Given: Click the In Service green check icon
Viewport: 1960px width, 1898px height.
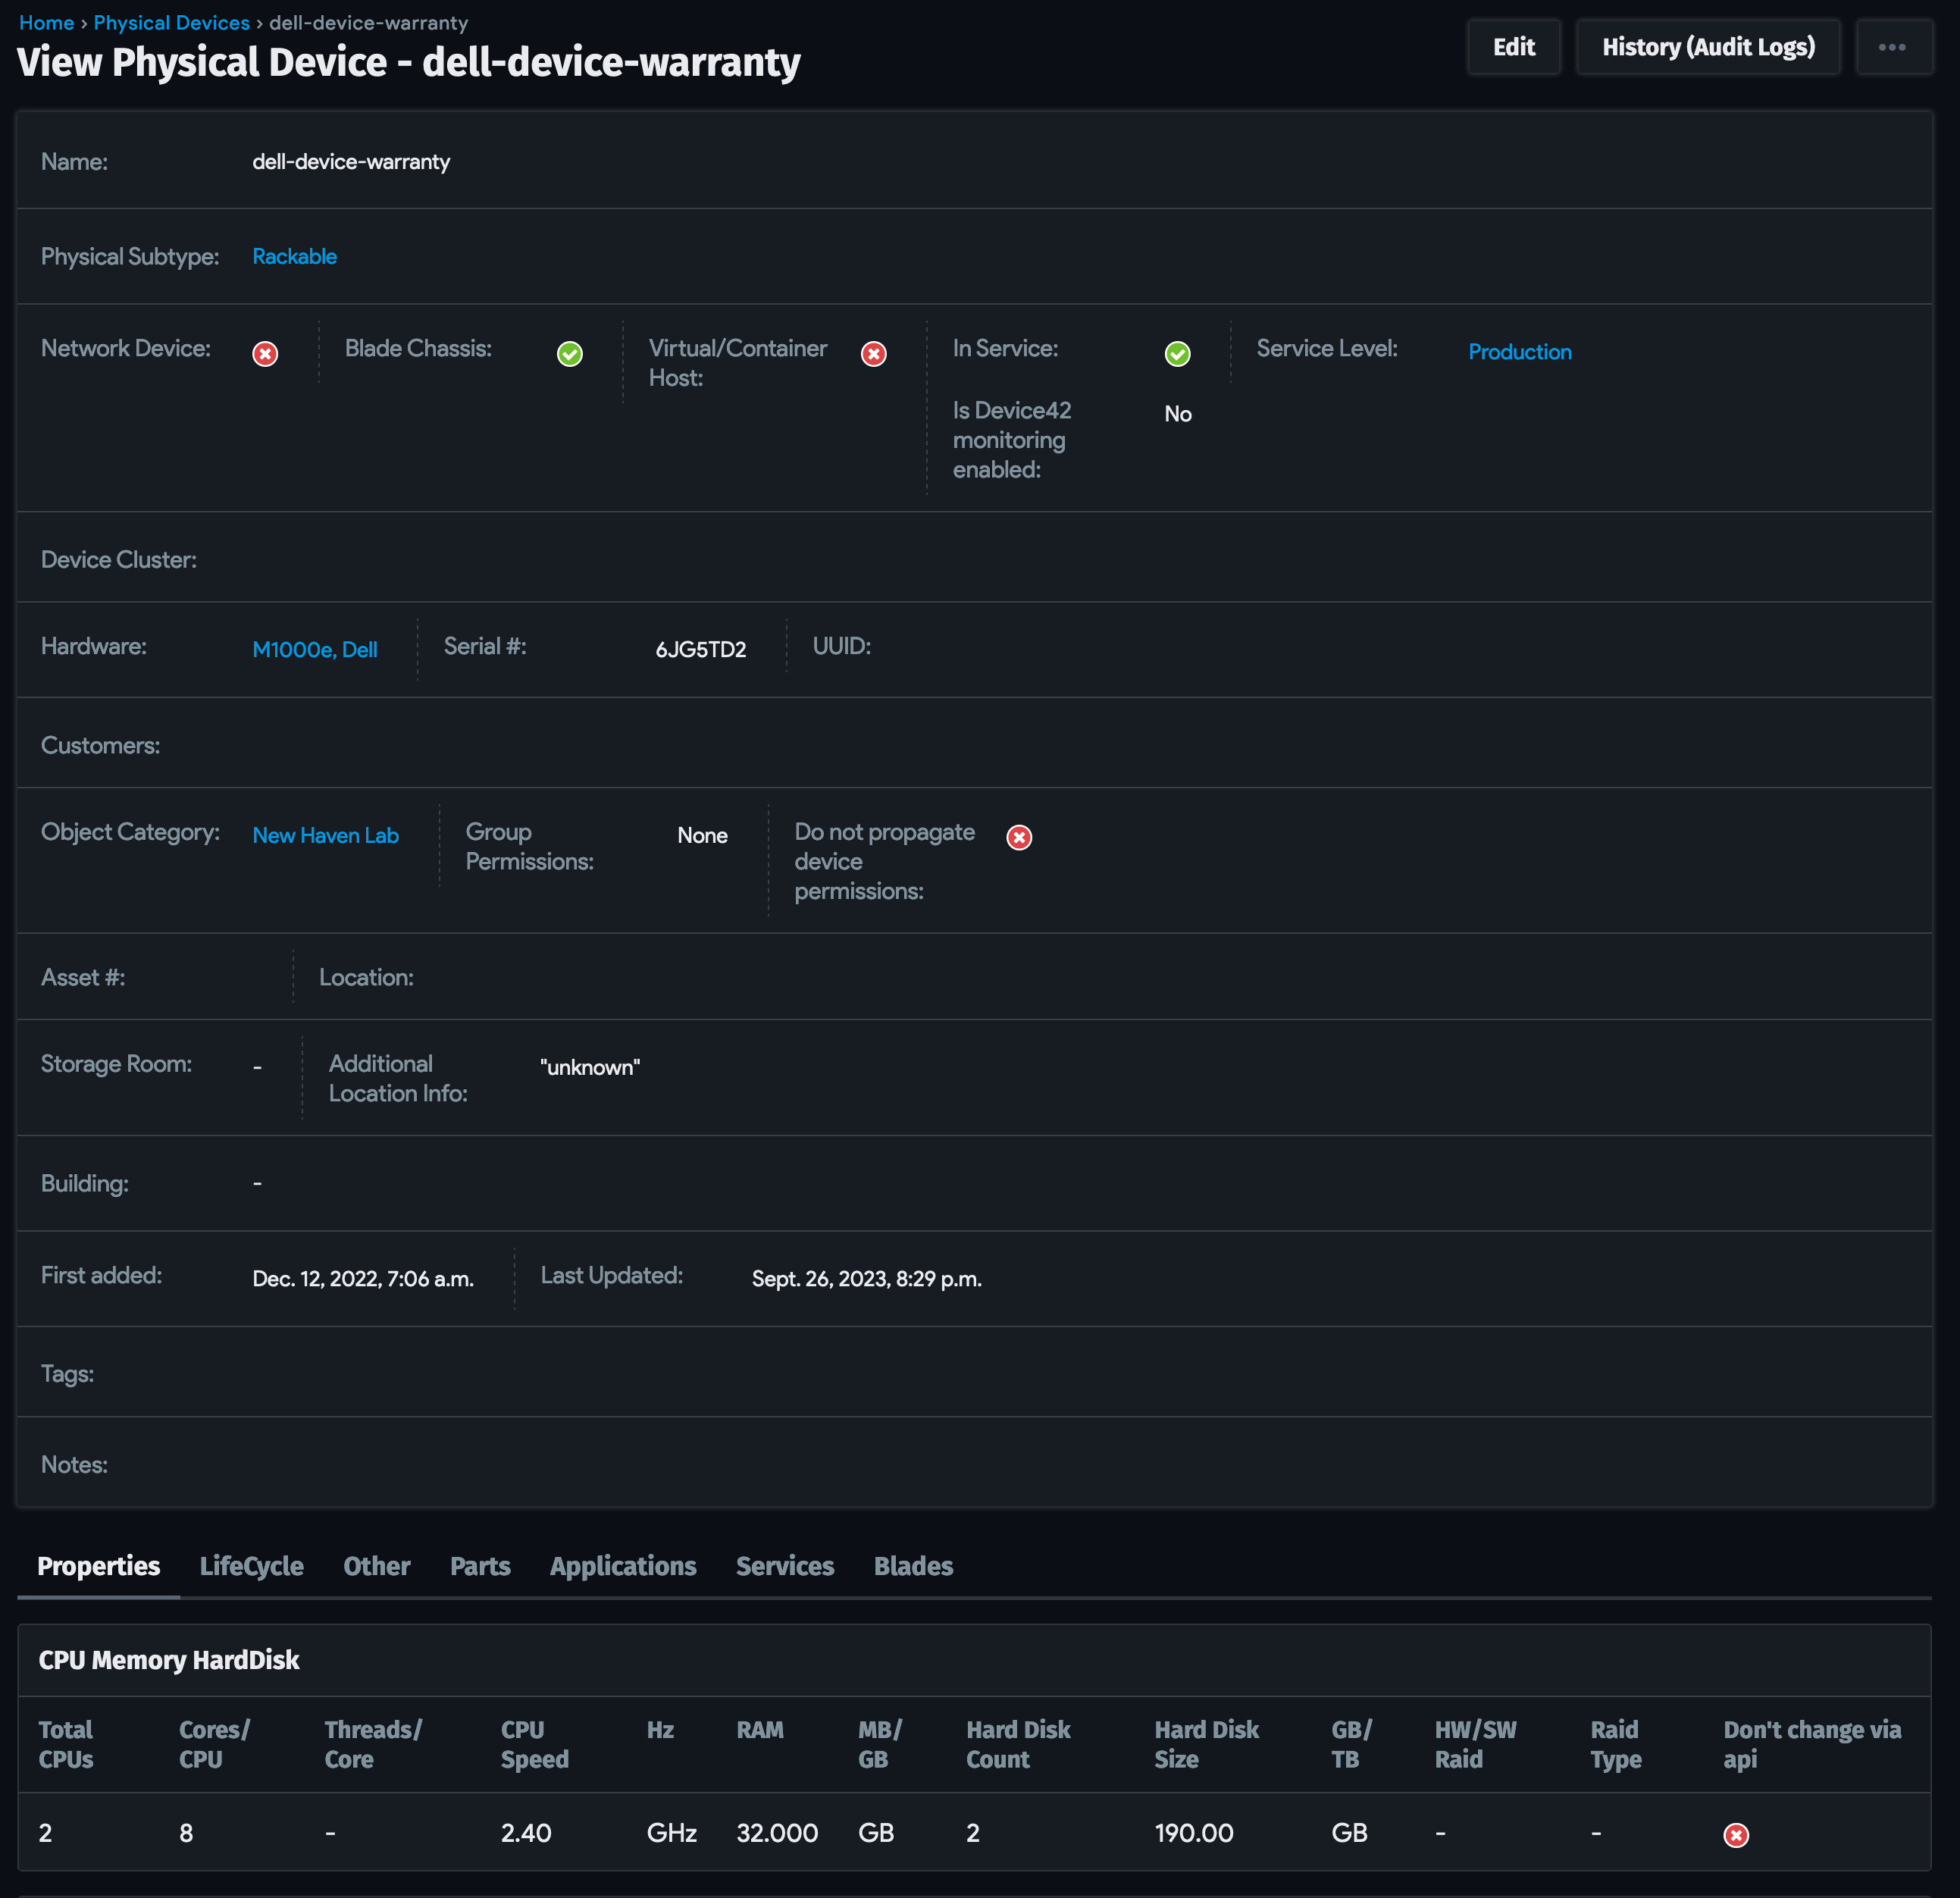Looking at the screenshot, I should (x=1177, y=354).
